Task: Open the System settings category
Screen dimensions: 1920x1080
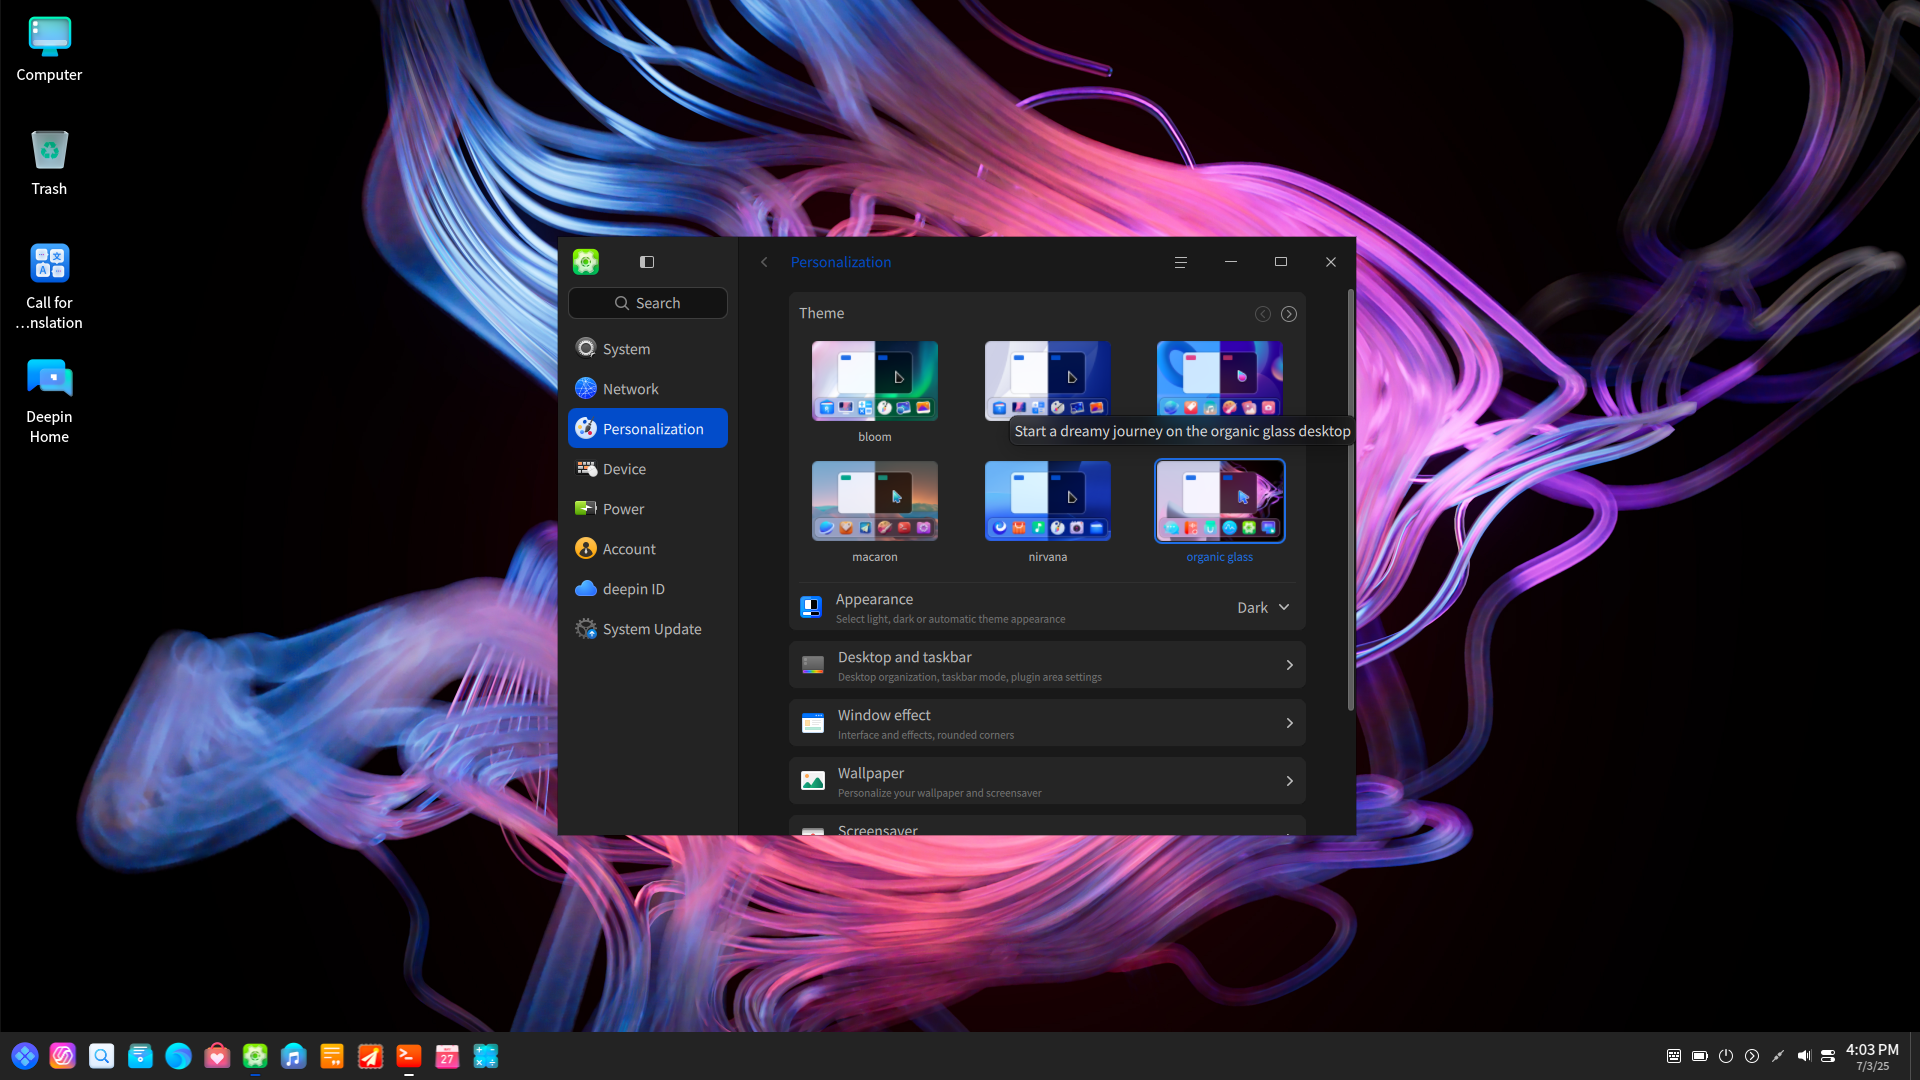Action: tap(648, 348)
